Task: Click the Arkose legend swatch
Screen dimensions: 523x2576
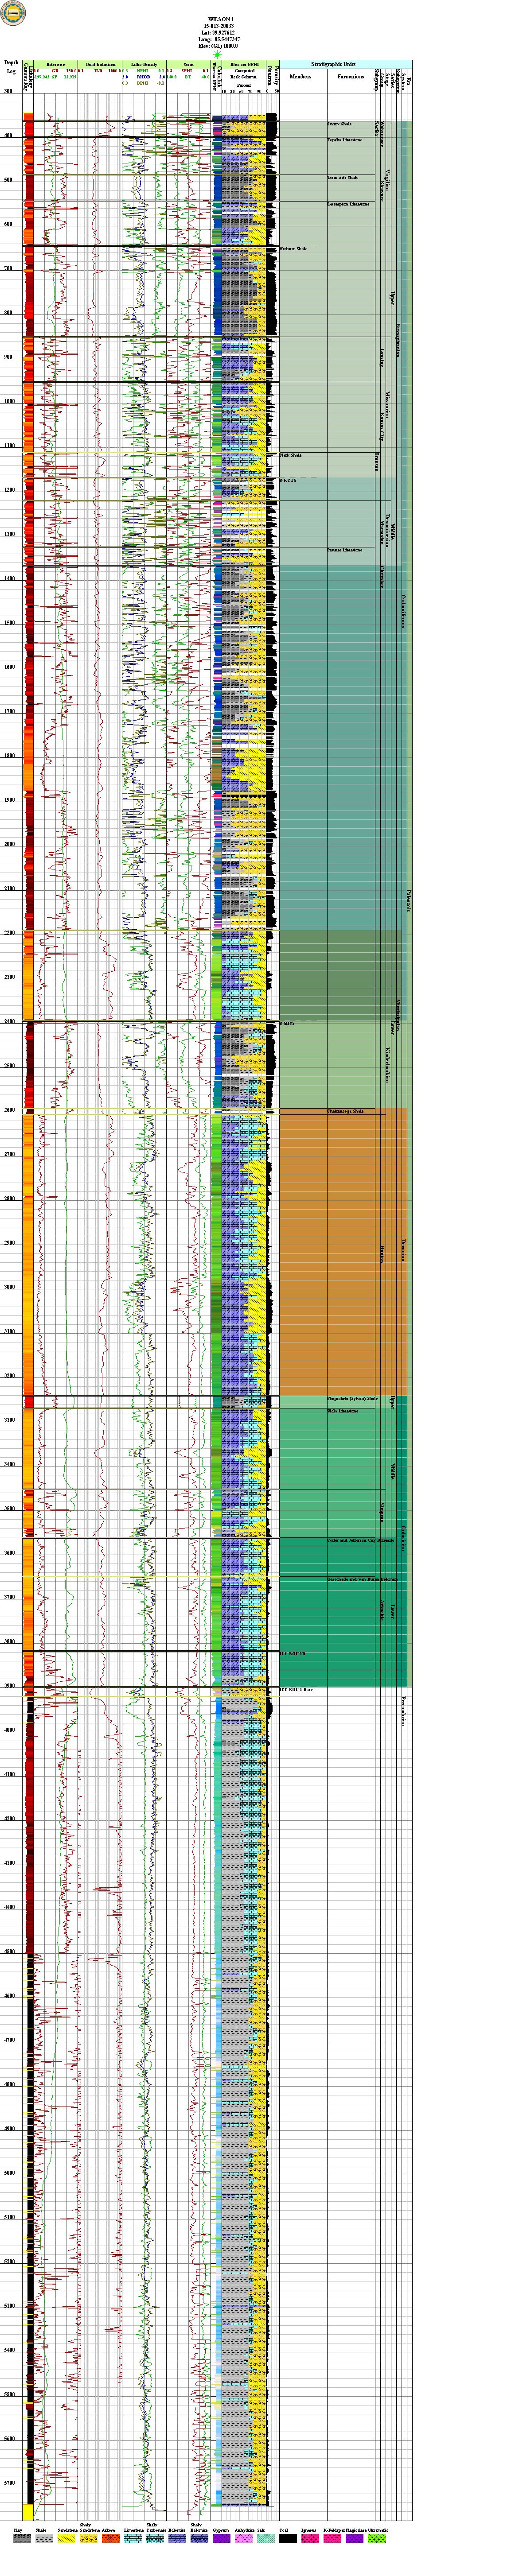Action: (111, 2539)
